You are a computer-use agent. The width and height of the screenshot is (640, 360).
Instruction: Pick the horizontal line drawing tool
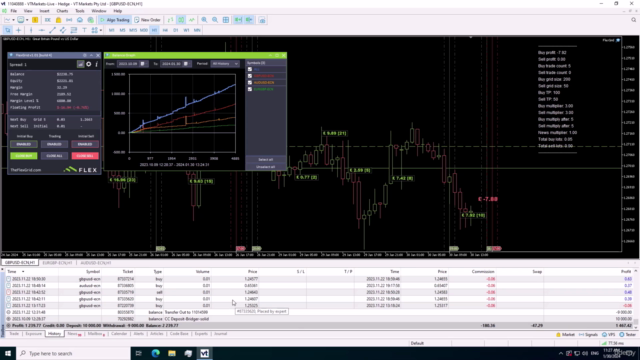[x=41, y=30]
